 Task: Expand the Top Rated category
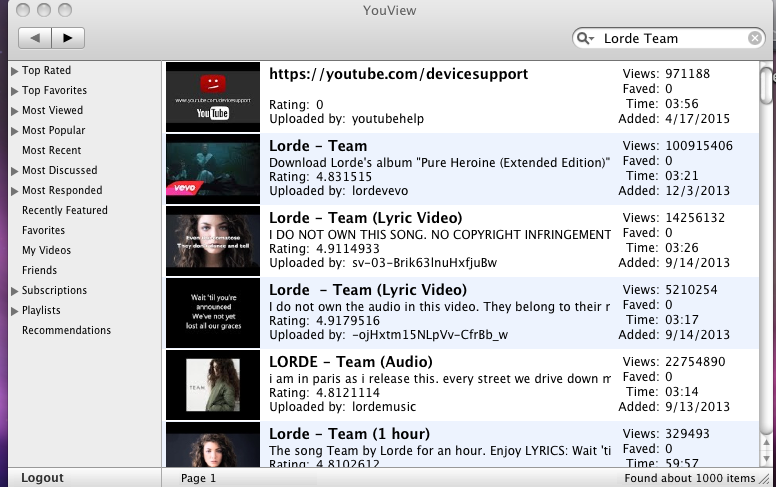14,71
